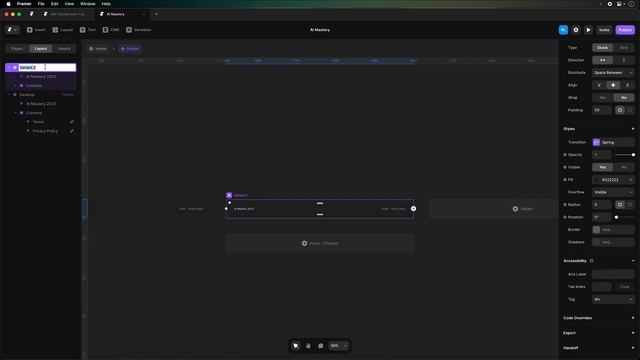Image resolution: width=640 pixels, height=360 pixels.
Task: Set layout Type to Stack
Action: tap(602, 48)
